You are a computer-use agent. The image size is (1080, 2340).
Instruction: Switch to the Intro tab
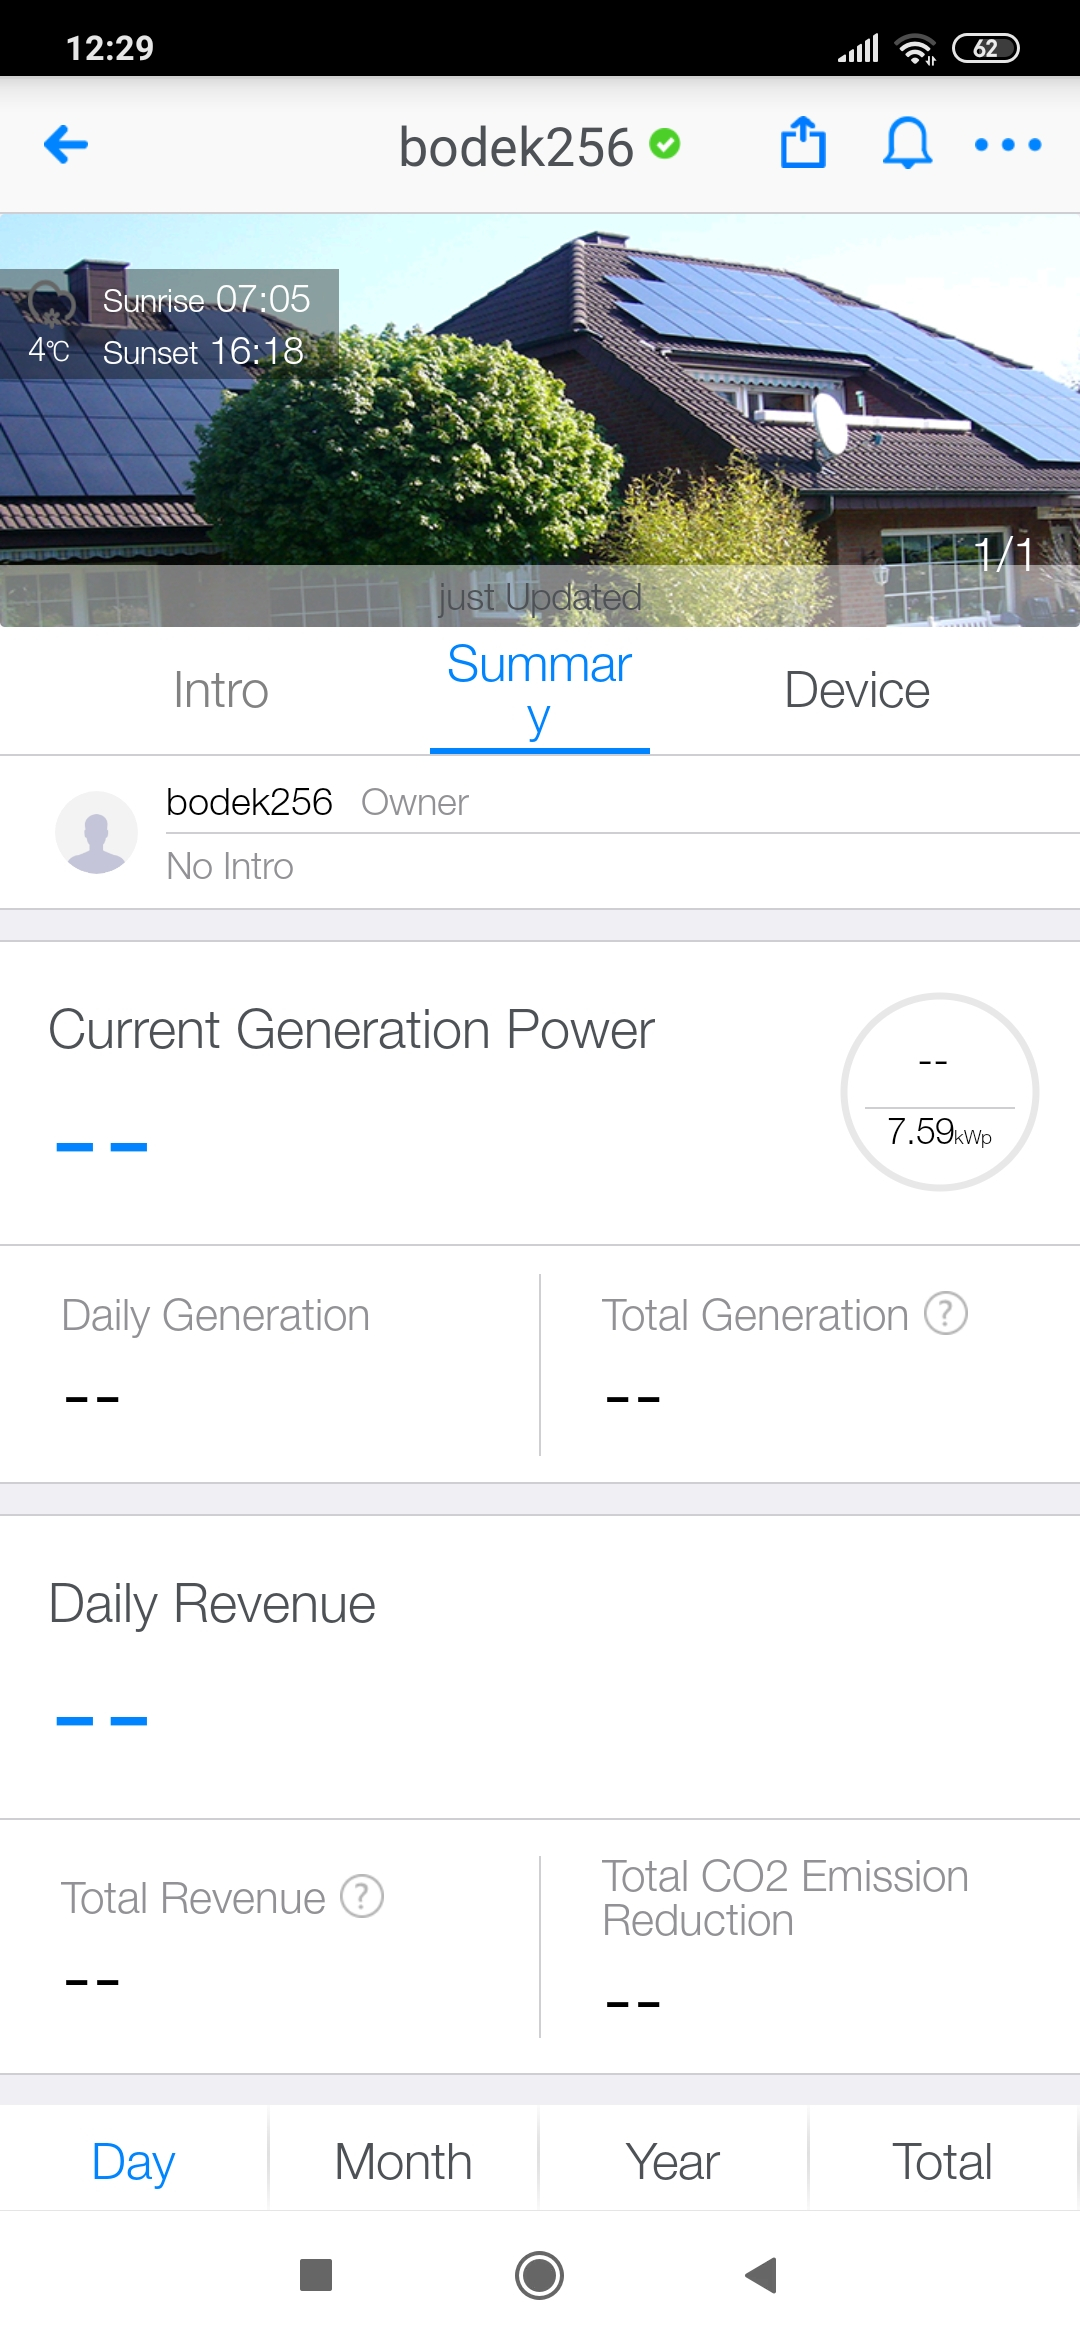[220, 690]
